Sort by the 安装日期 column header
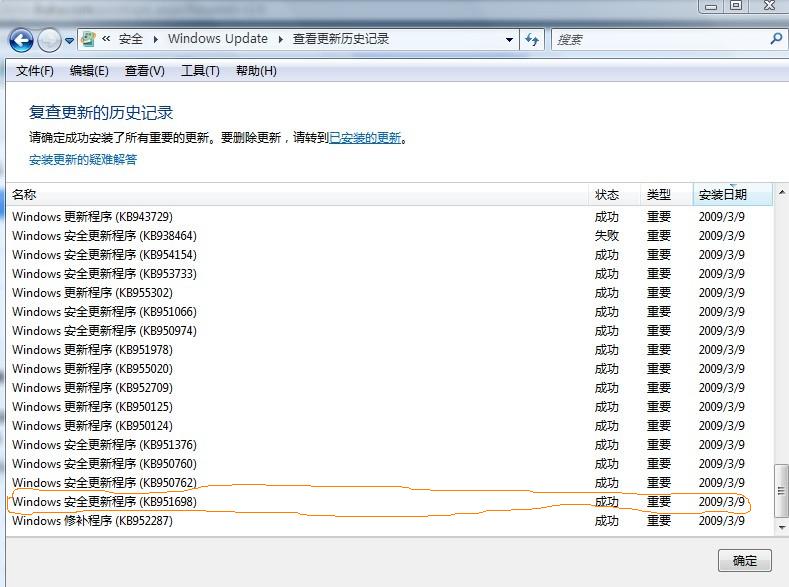The width and height of the screenshot is (789, 587). 732,195
